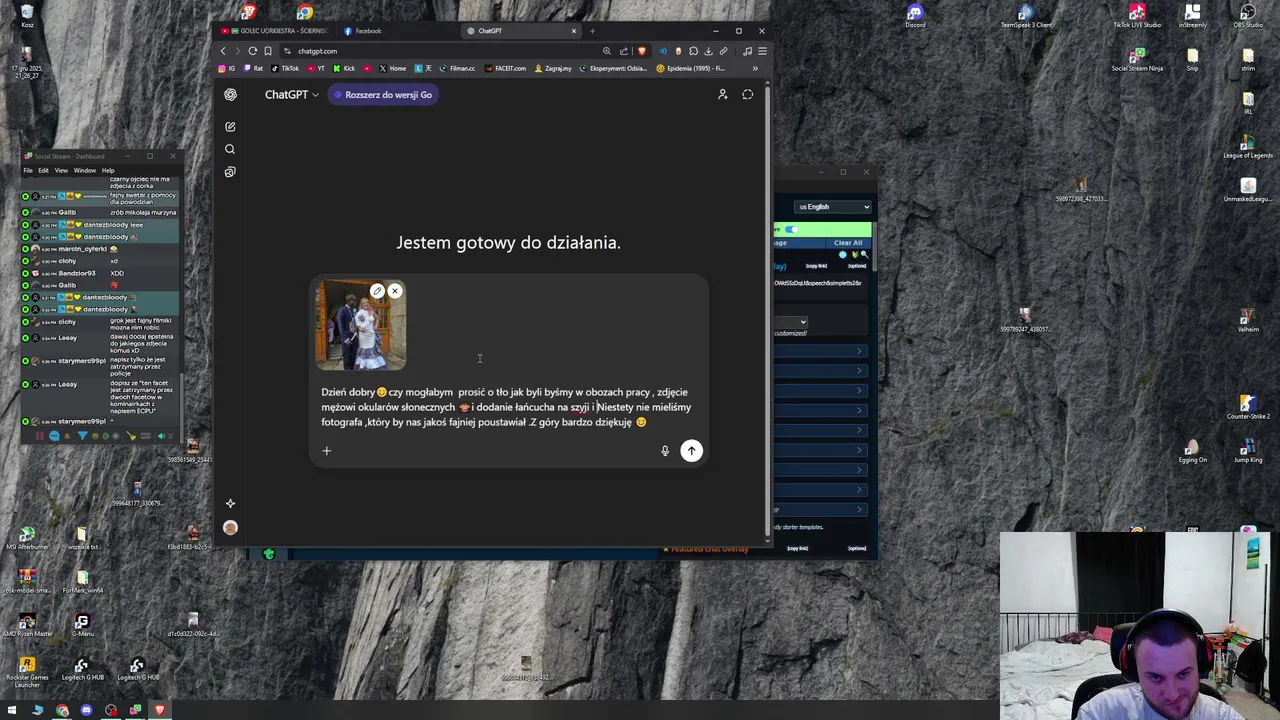Click Clear All in the right window
The height and width of the screenshot is (720, 1280).
(x=847, y=243)
